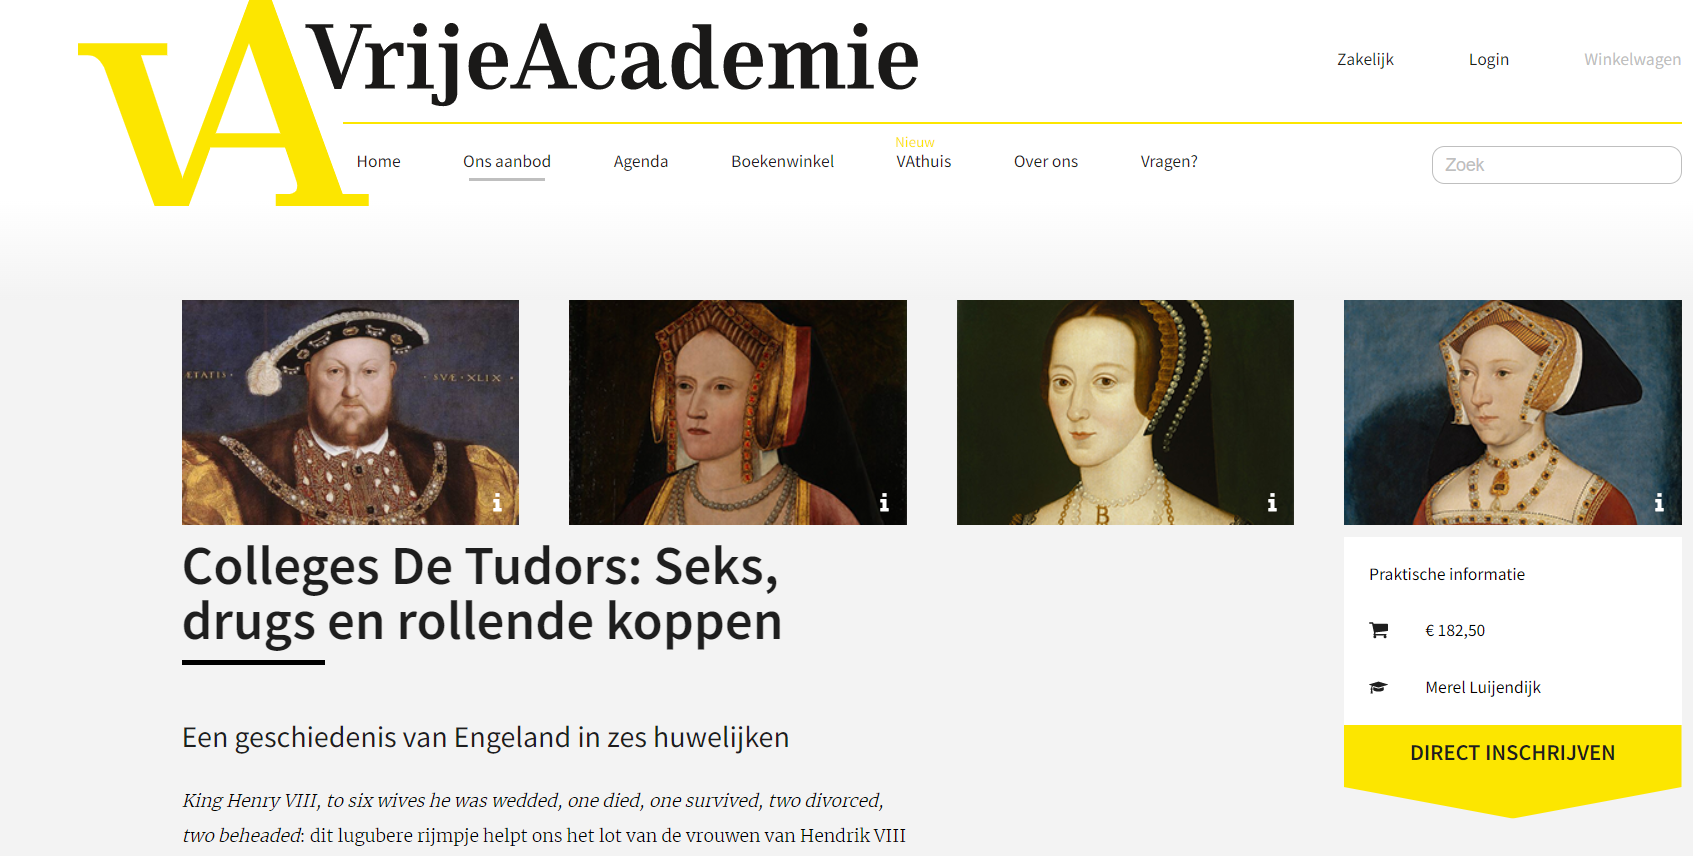Image resolution: width=1693 pixels, height=856 pixels.
Task: Click the graduation cap lecturer icon
Action: [x=1379, y=687]
